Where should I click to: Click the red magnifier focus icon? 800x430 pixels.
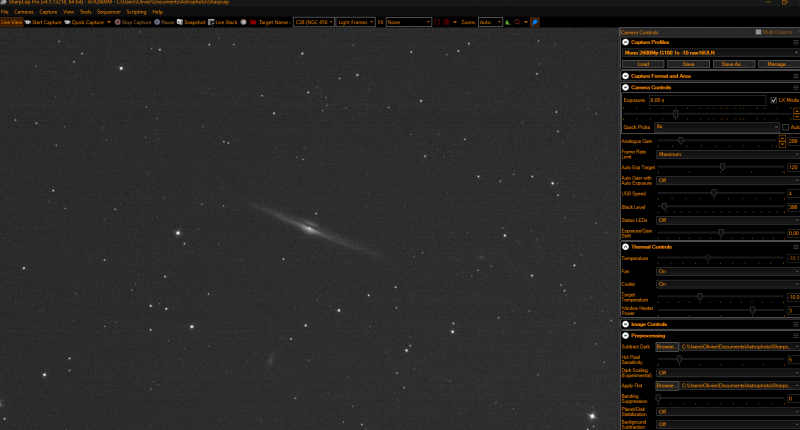point(517,22)
